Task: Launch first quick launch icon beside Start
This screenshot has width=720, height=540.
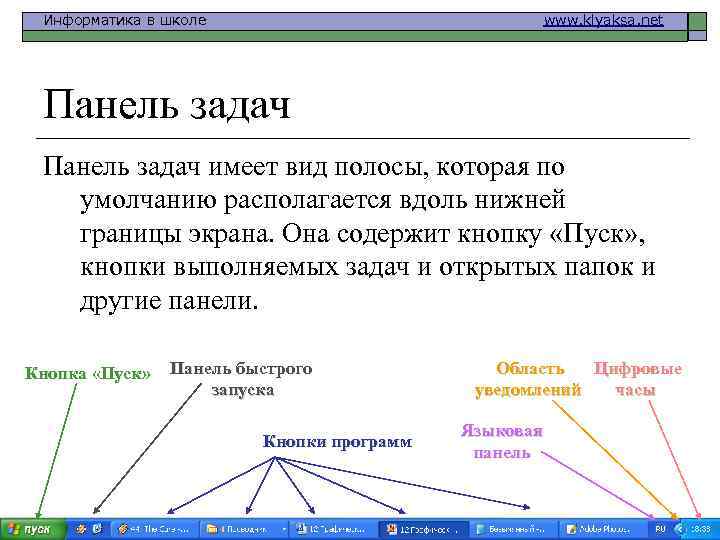Action: [x=81, y=529]
